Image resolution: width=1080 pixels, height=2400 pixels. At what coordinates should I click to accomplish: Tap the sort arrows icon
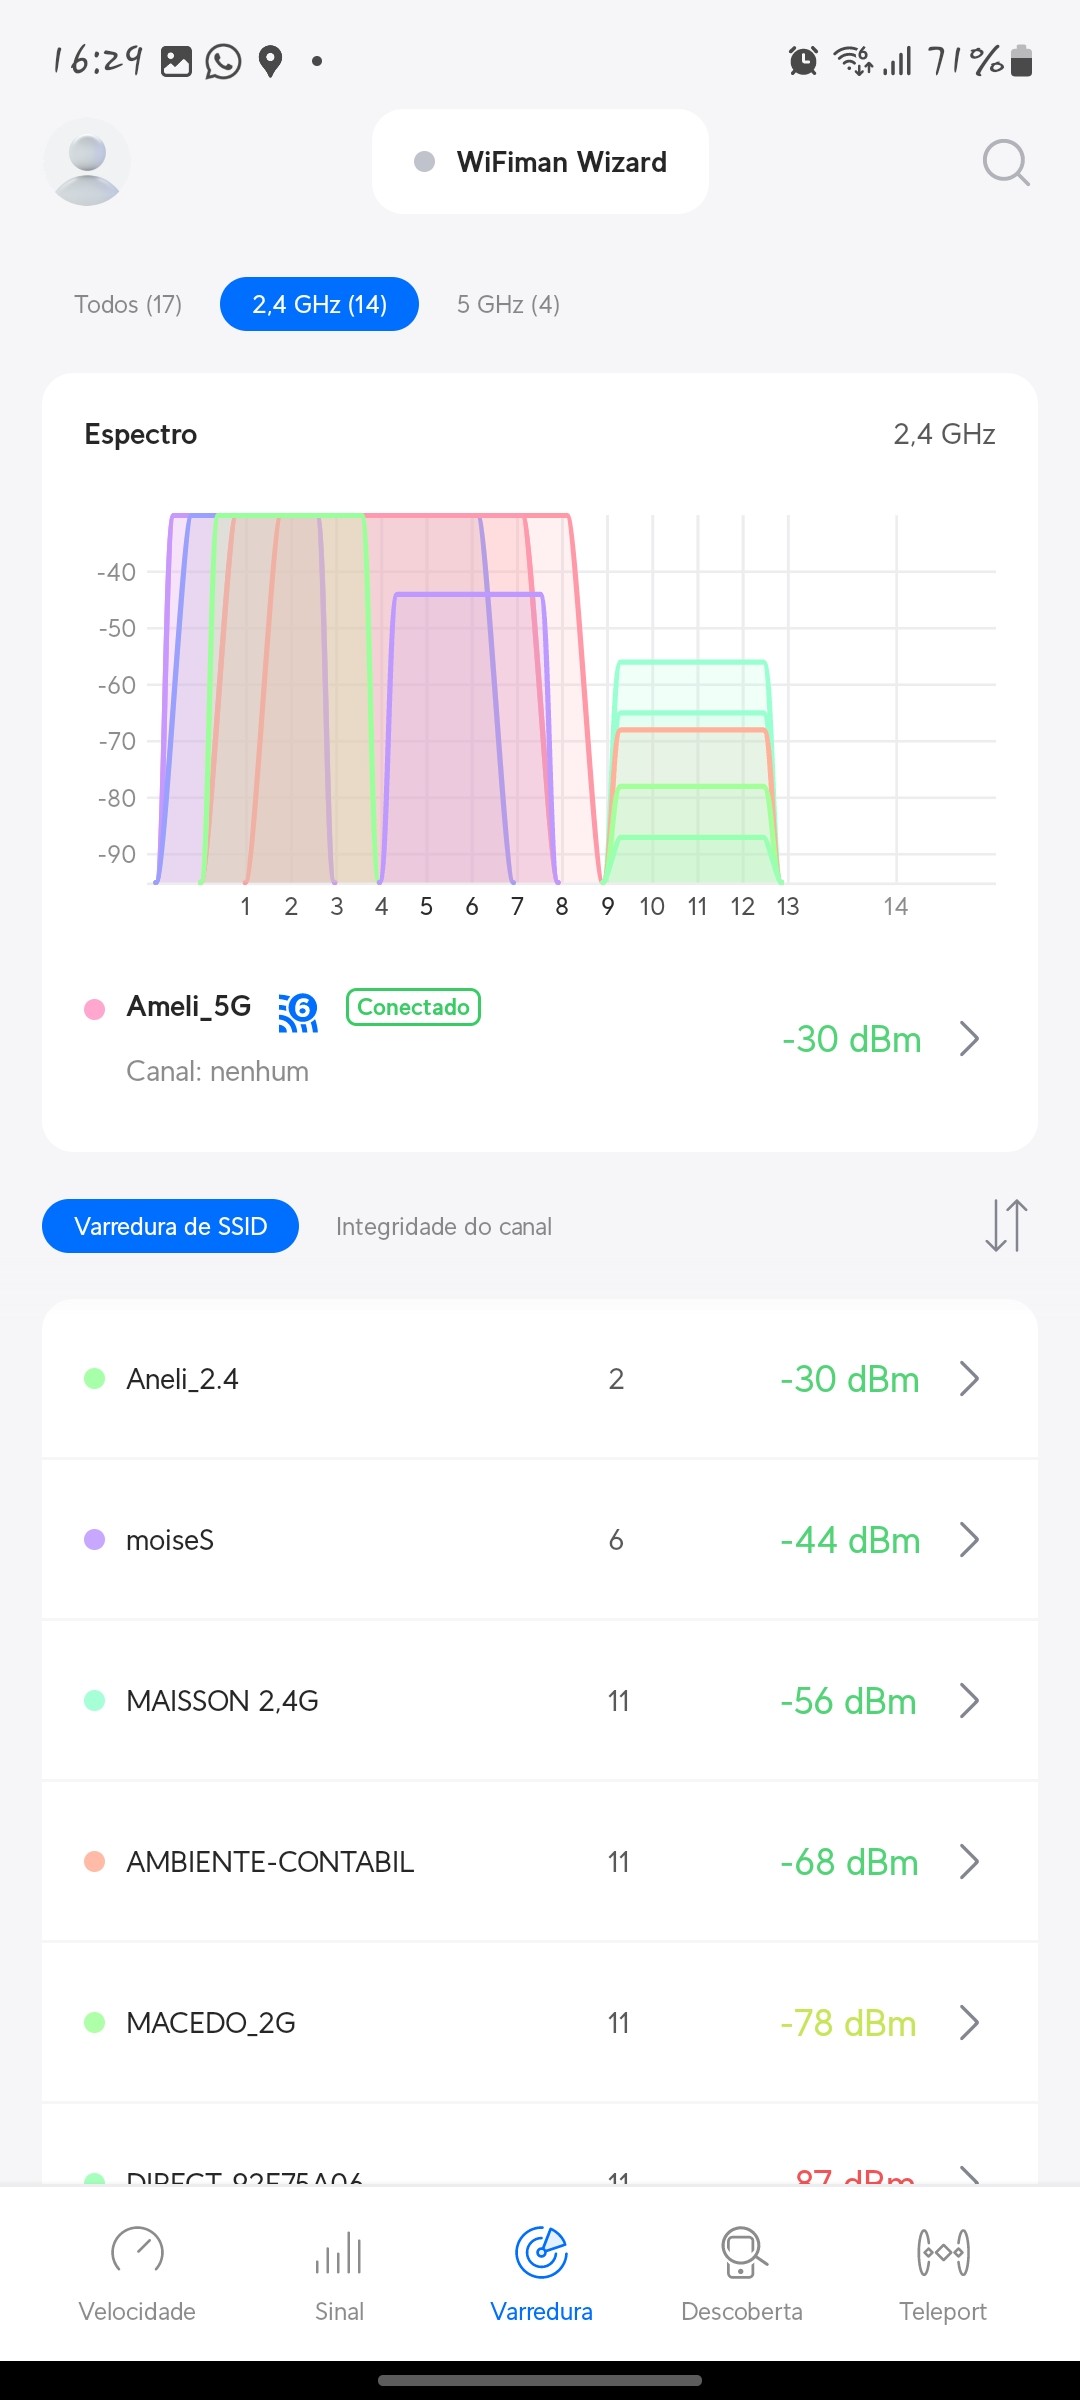[1005, 1226]
